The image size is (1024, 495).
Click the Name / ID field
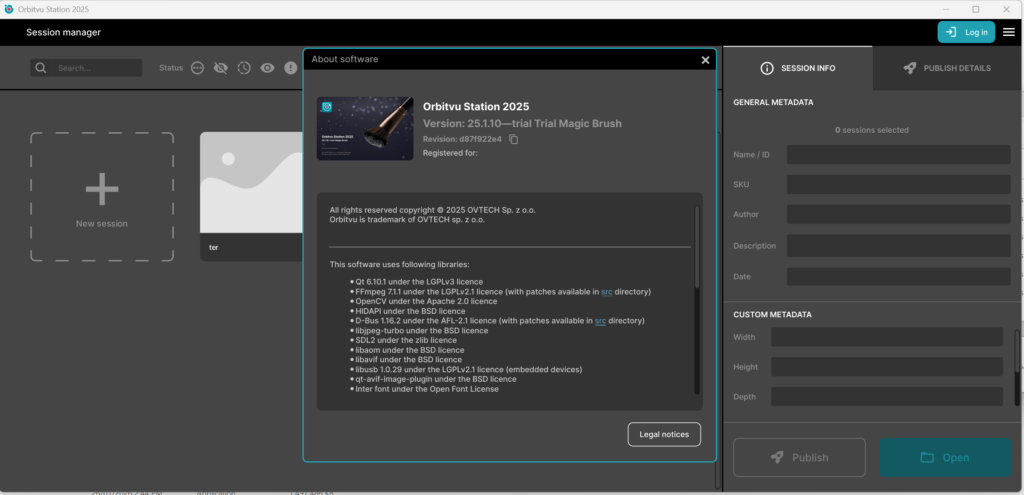click(x=898, y=155)
